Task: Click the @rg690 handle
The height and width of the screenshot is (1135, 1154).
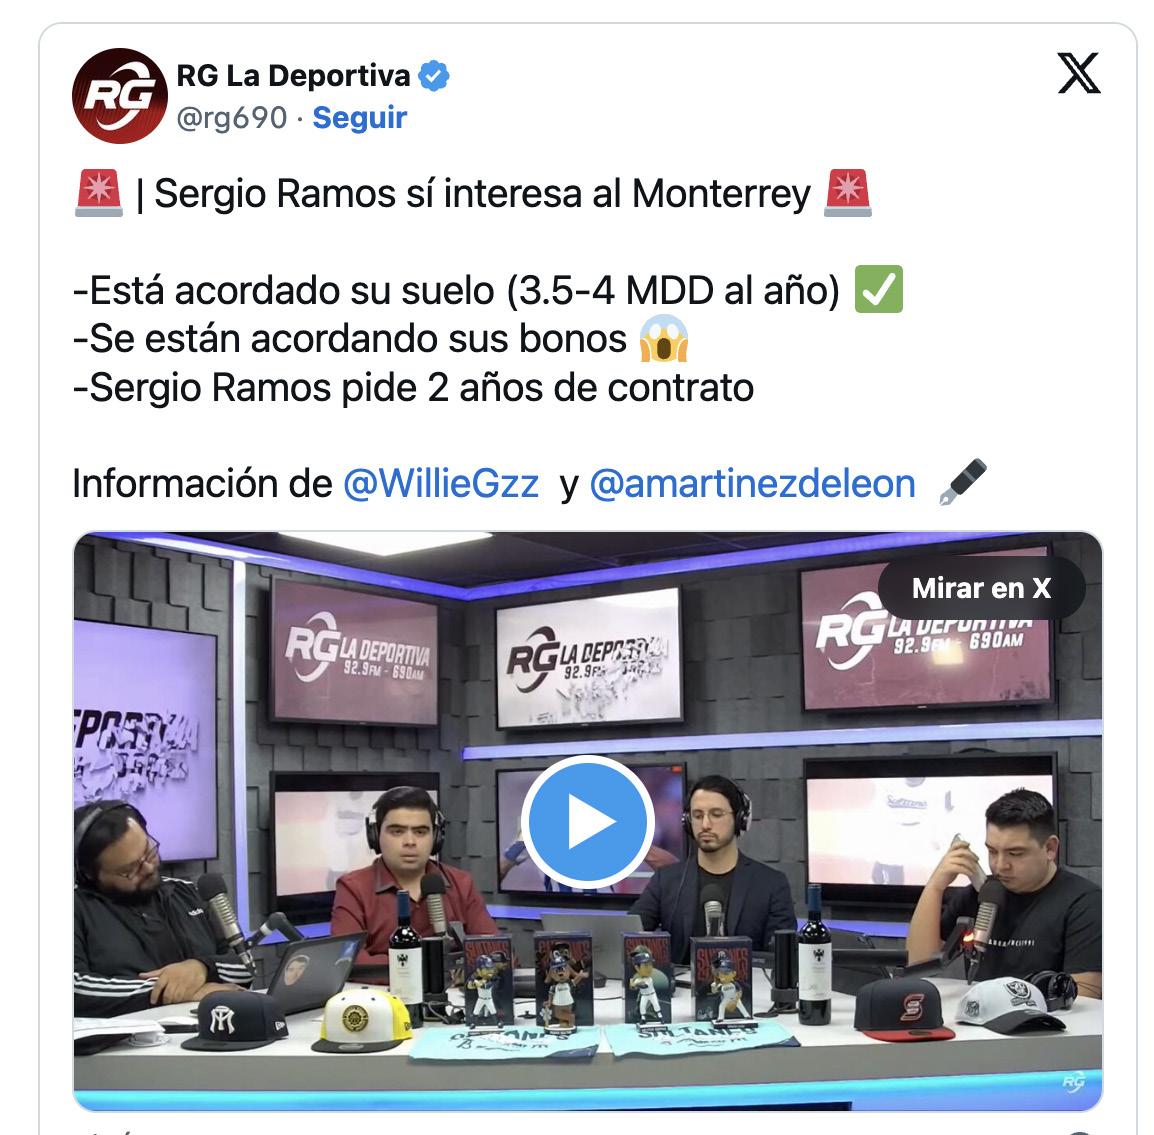Action: [x=232, y=118]
